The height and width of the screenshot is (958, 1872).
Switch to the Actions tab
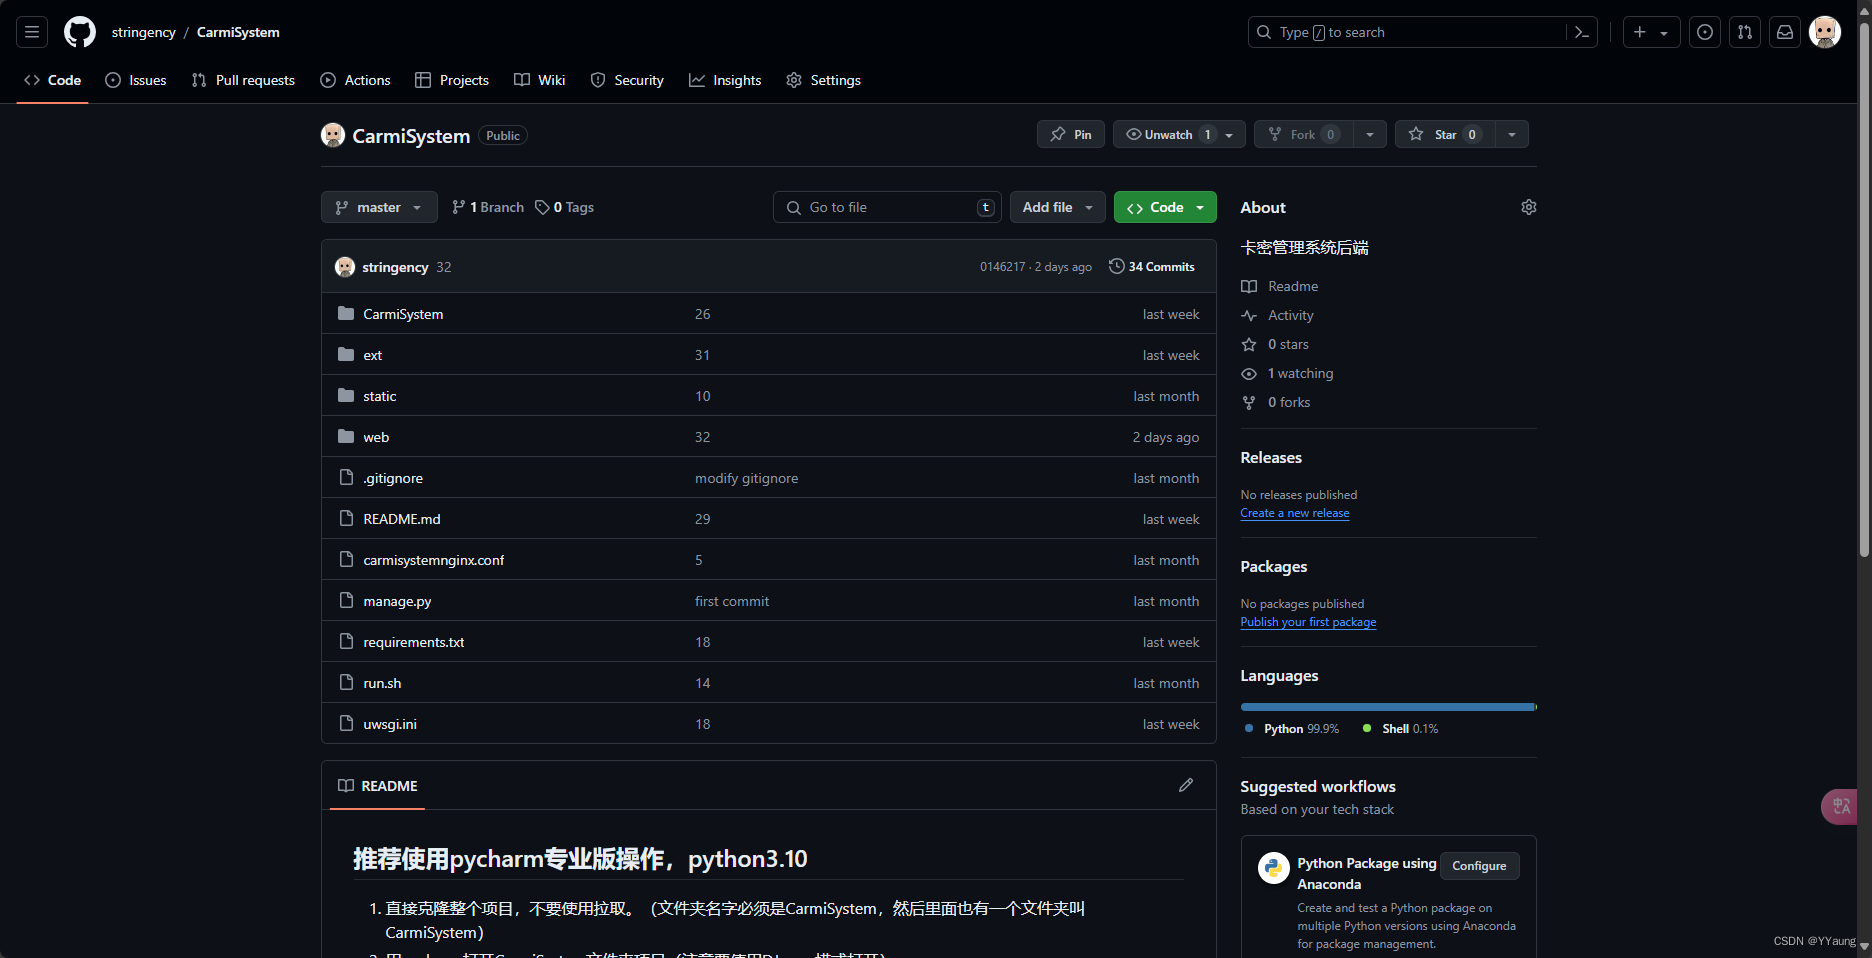(x=355, y=80)
